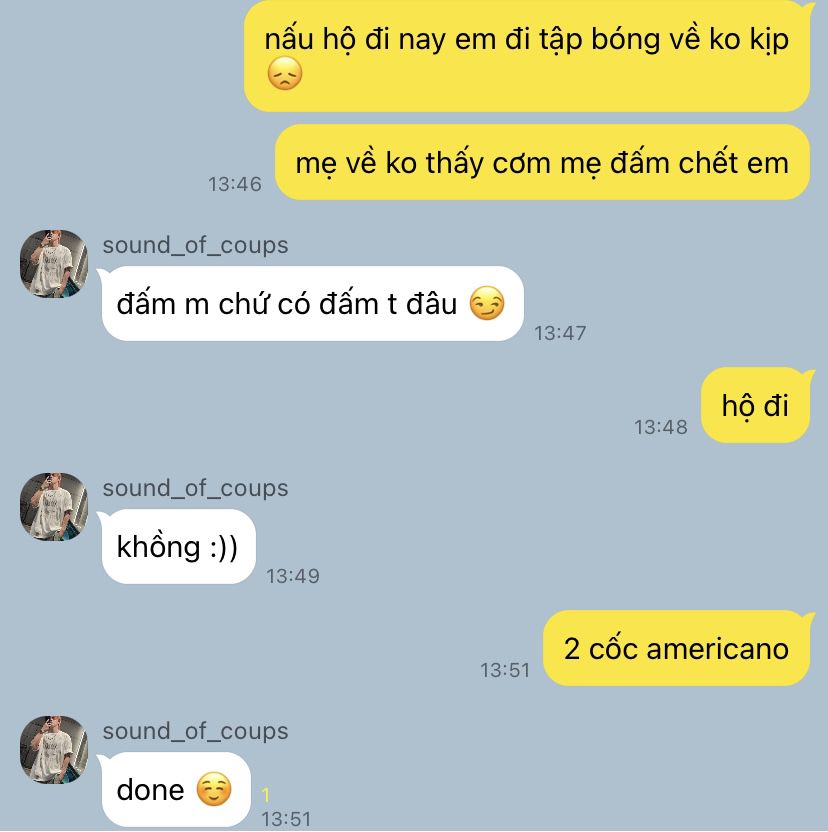Click the blushing smile emoji next to "done"

[x=214, y=790]
